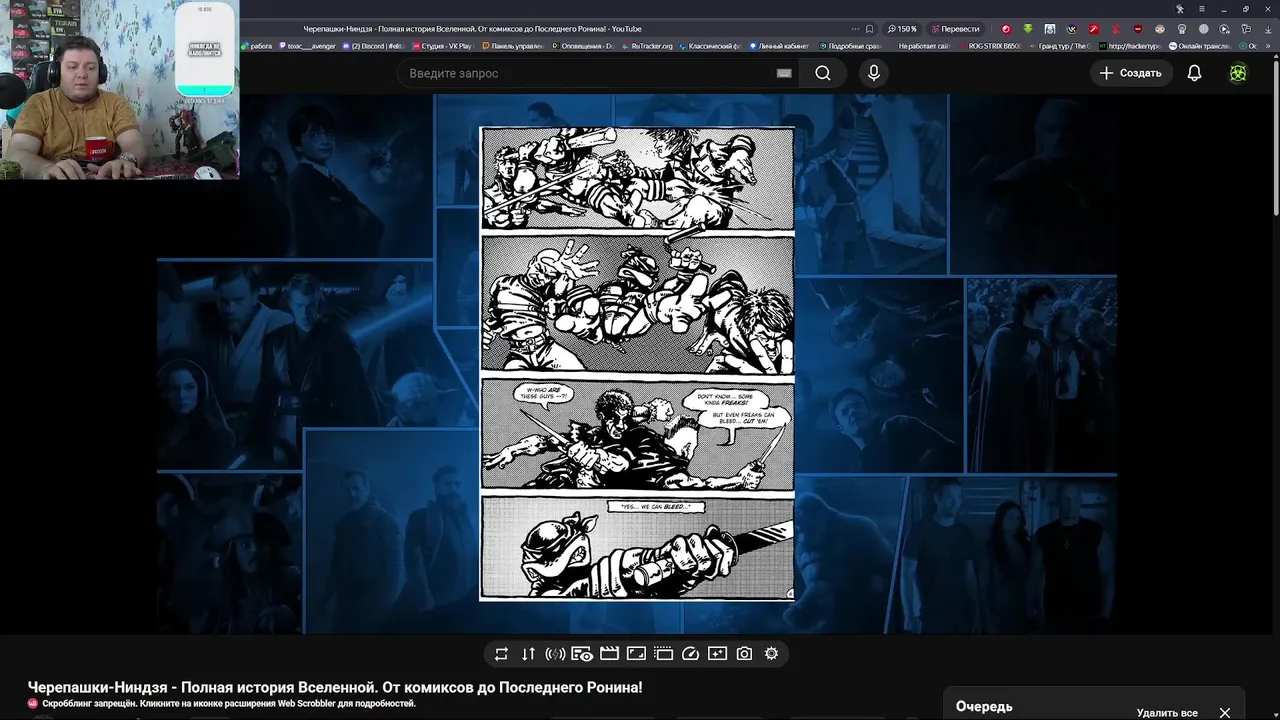This screenshot has width=1280, height=720.
Task: Open playback speed gauge control
Action: coord(690,654)
